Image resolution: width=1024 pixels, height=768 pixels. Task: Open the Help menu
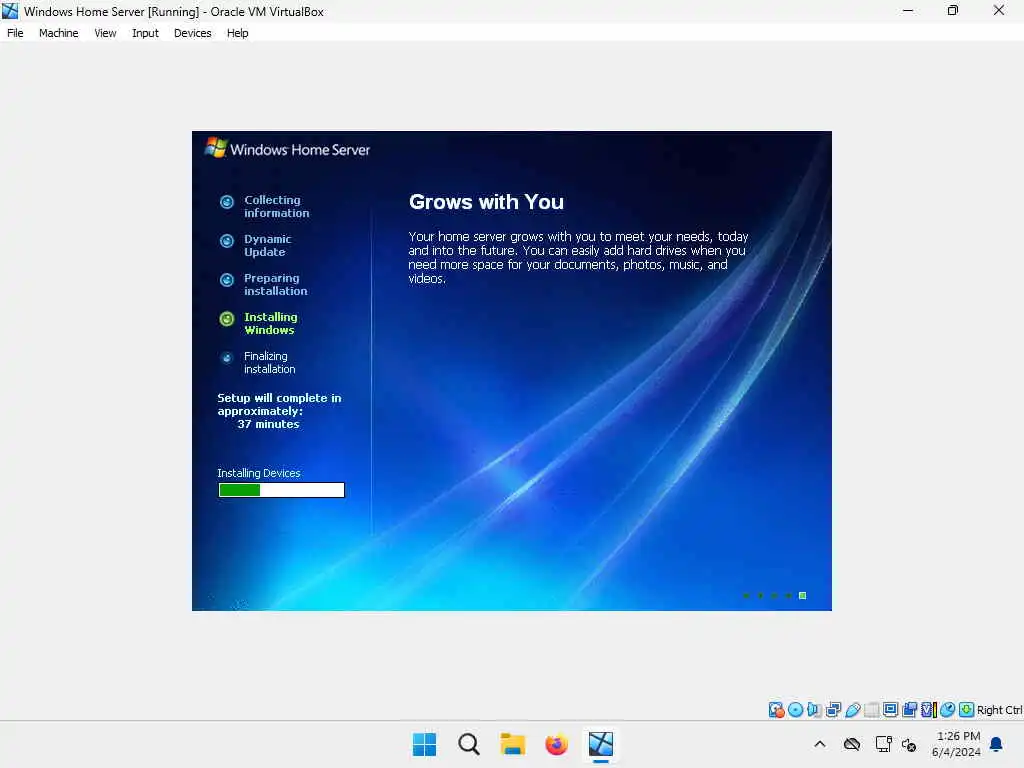pyautogui.click(x=238, y=33)
